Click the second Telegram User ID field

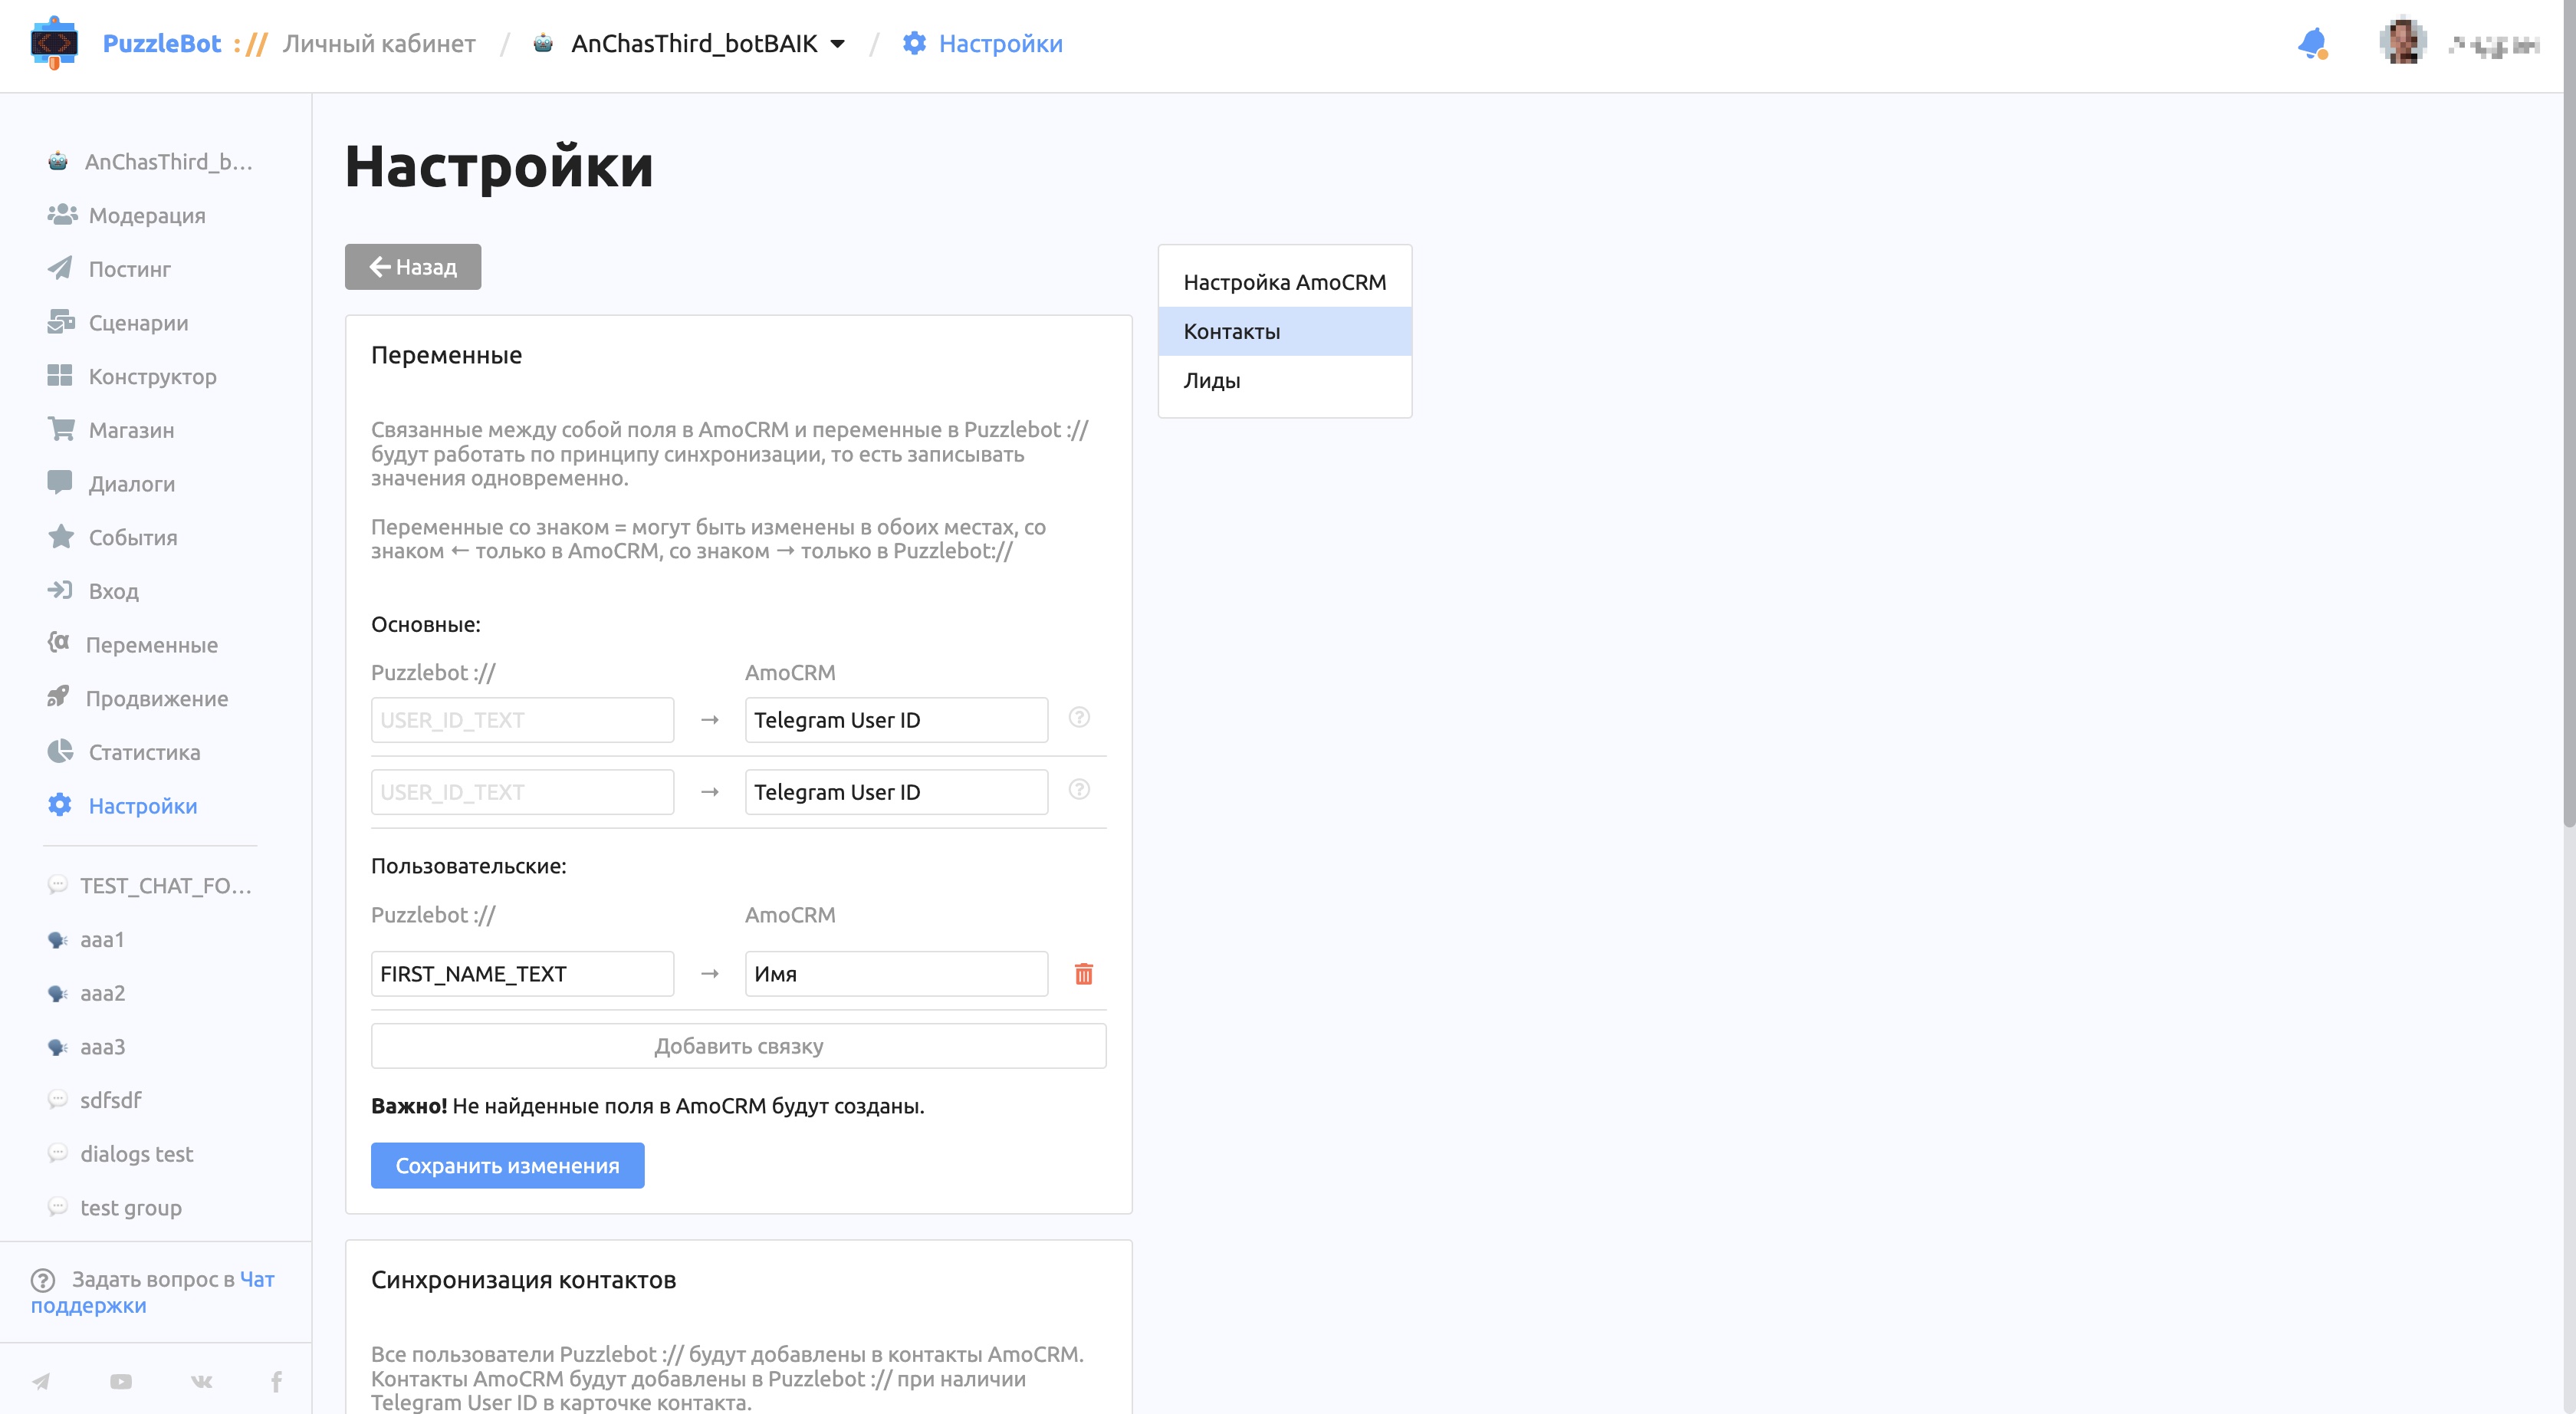(897, 792)
